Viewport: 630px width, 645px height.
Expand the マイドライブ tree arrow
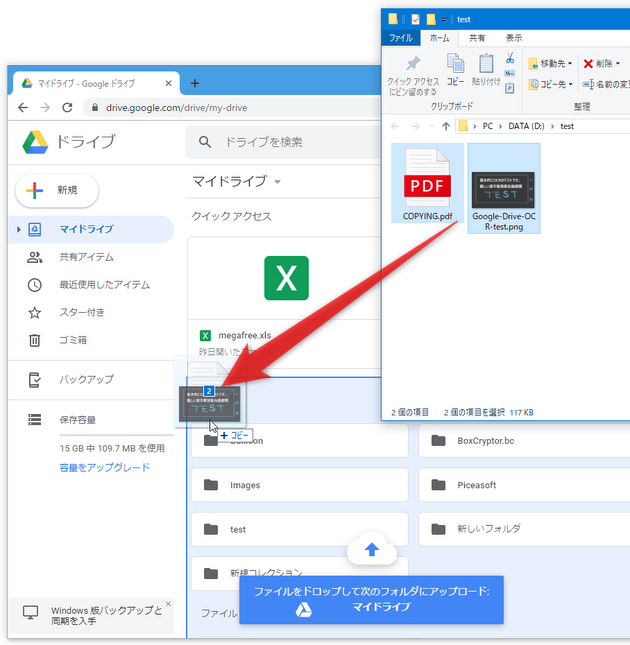tap(19, 229)
